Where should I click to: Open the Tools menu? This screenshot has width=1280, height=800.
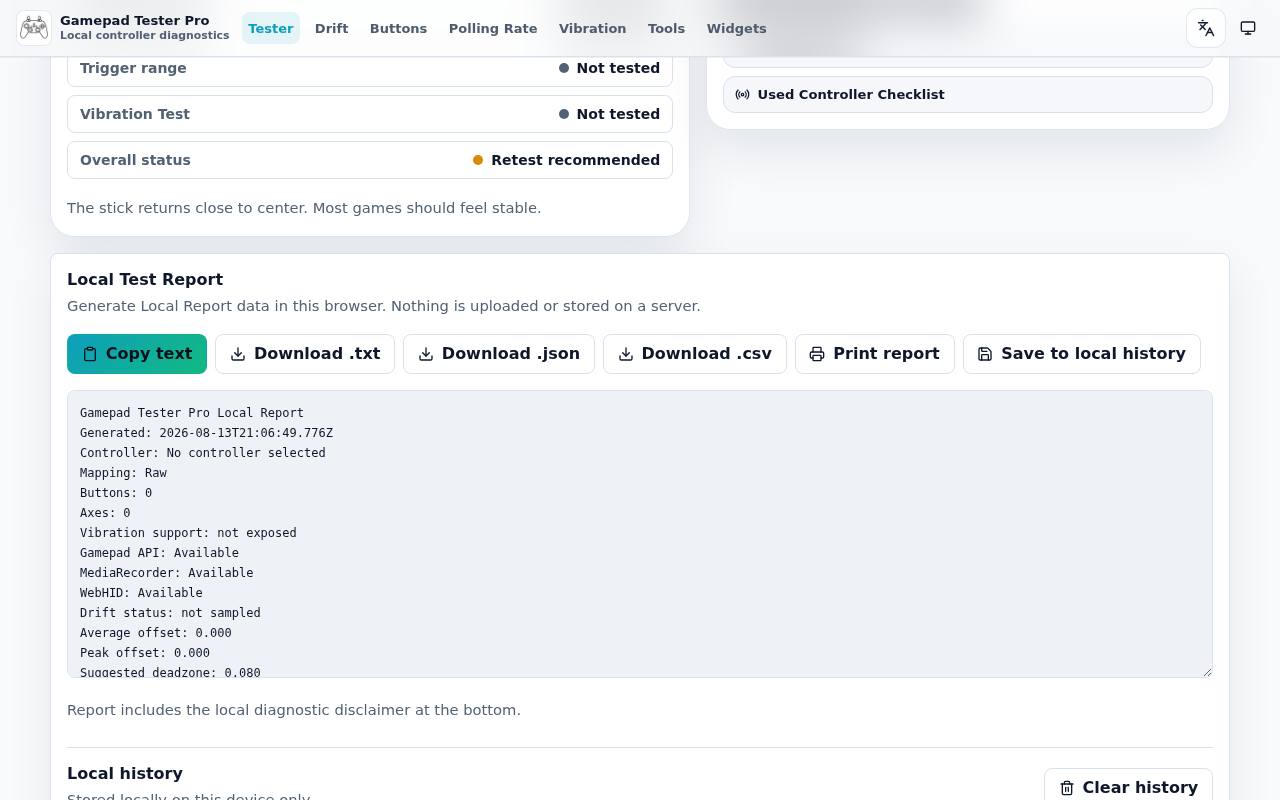click(666, 28)
